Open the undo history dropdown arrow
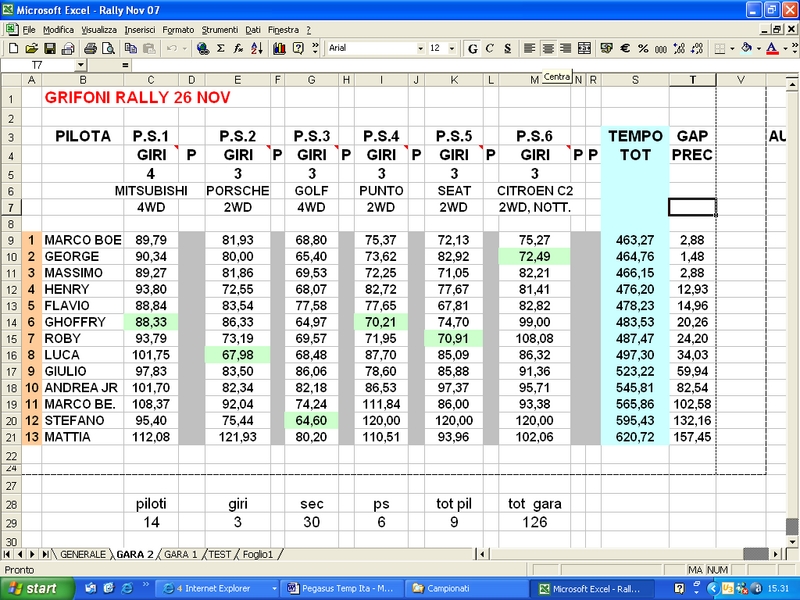Viewport: 800px width, 600px height. point(185,48)
